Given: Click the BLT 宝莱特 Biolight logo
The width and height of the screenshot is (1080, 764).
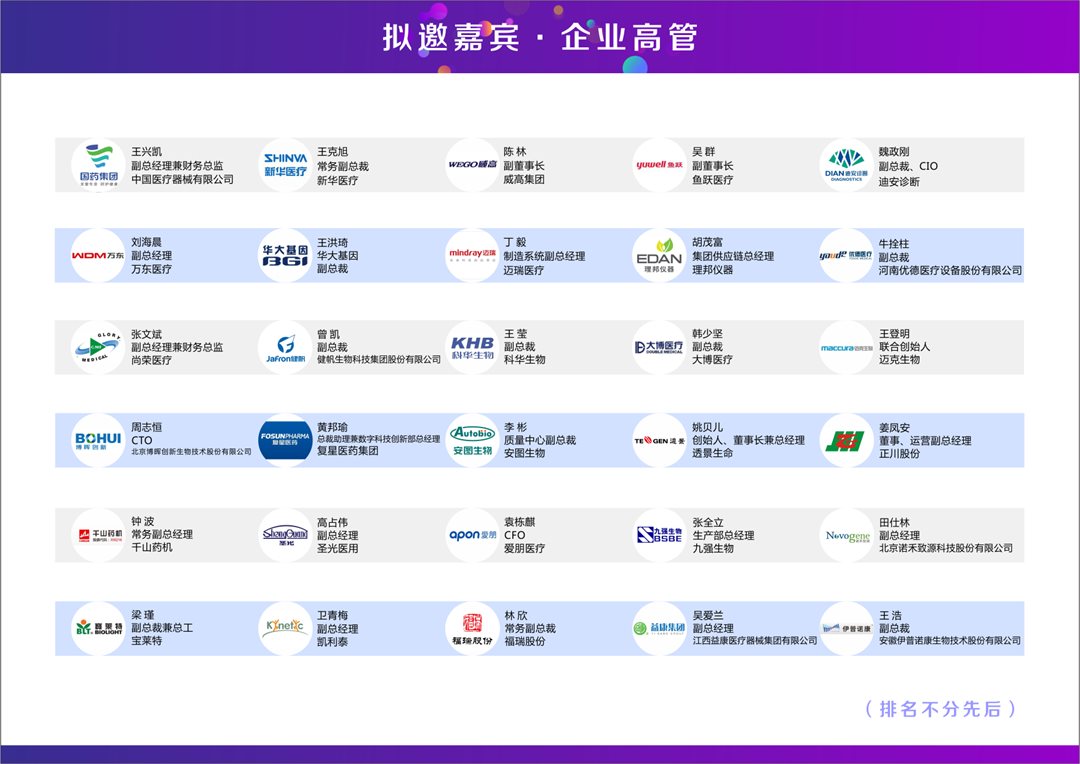Looking at the screenshot, I should coord(98,628).
